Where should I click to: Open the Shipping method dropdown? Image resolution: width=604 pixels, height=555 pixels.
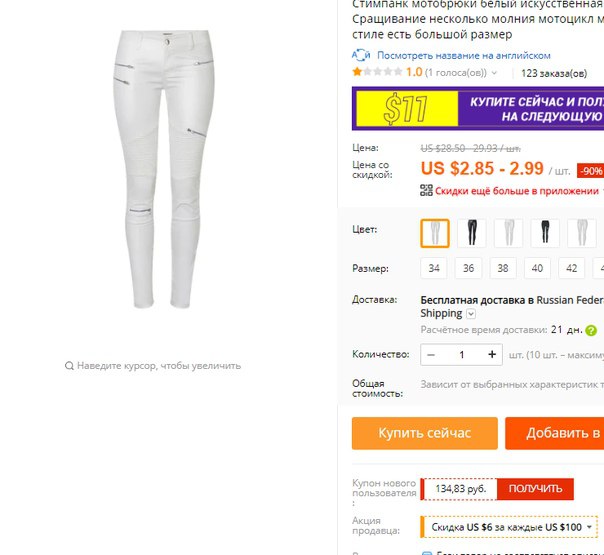471,314
